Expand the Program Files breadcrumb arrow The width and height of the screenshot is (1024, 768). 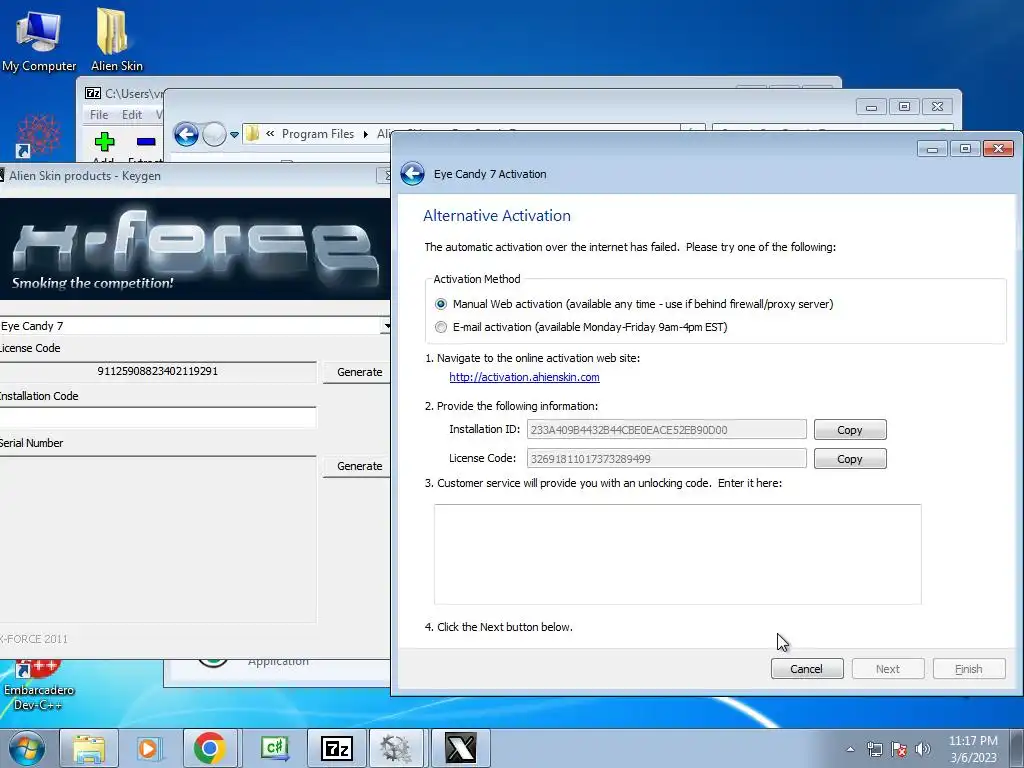[366, 134]
